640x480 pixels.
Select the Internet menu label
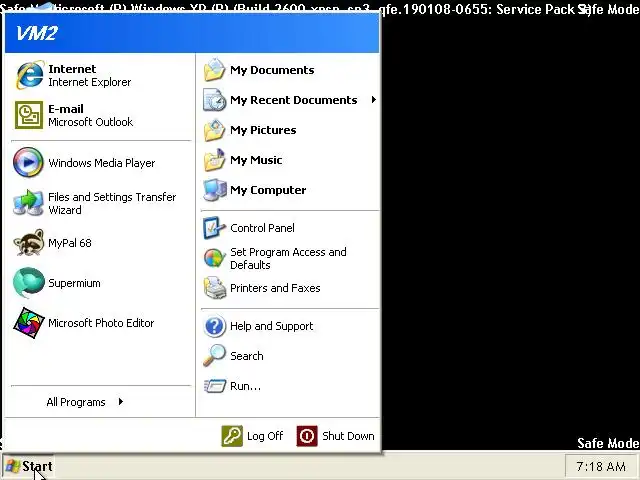click(72, 69)
